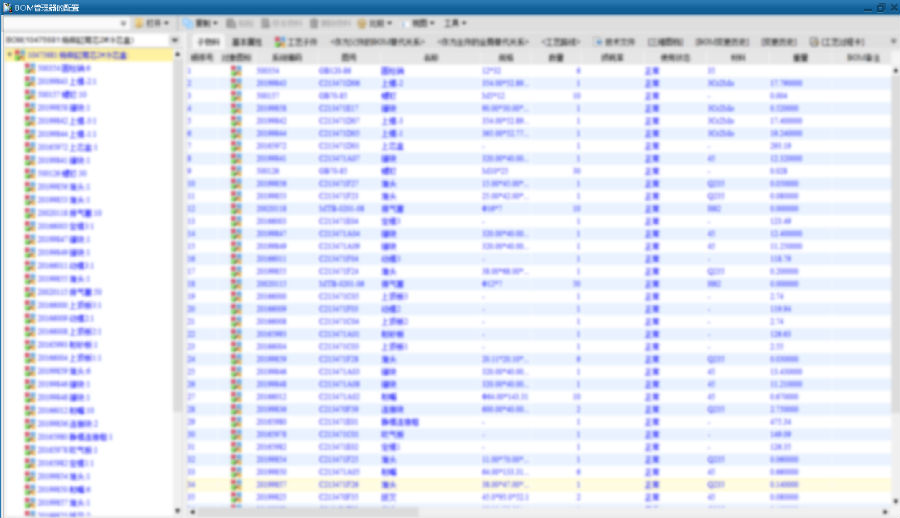Show hidden tabs via tab overflow arrow

pyautogui.click(x=893, y=41)
